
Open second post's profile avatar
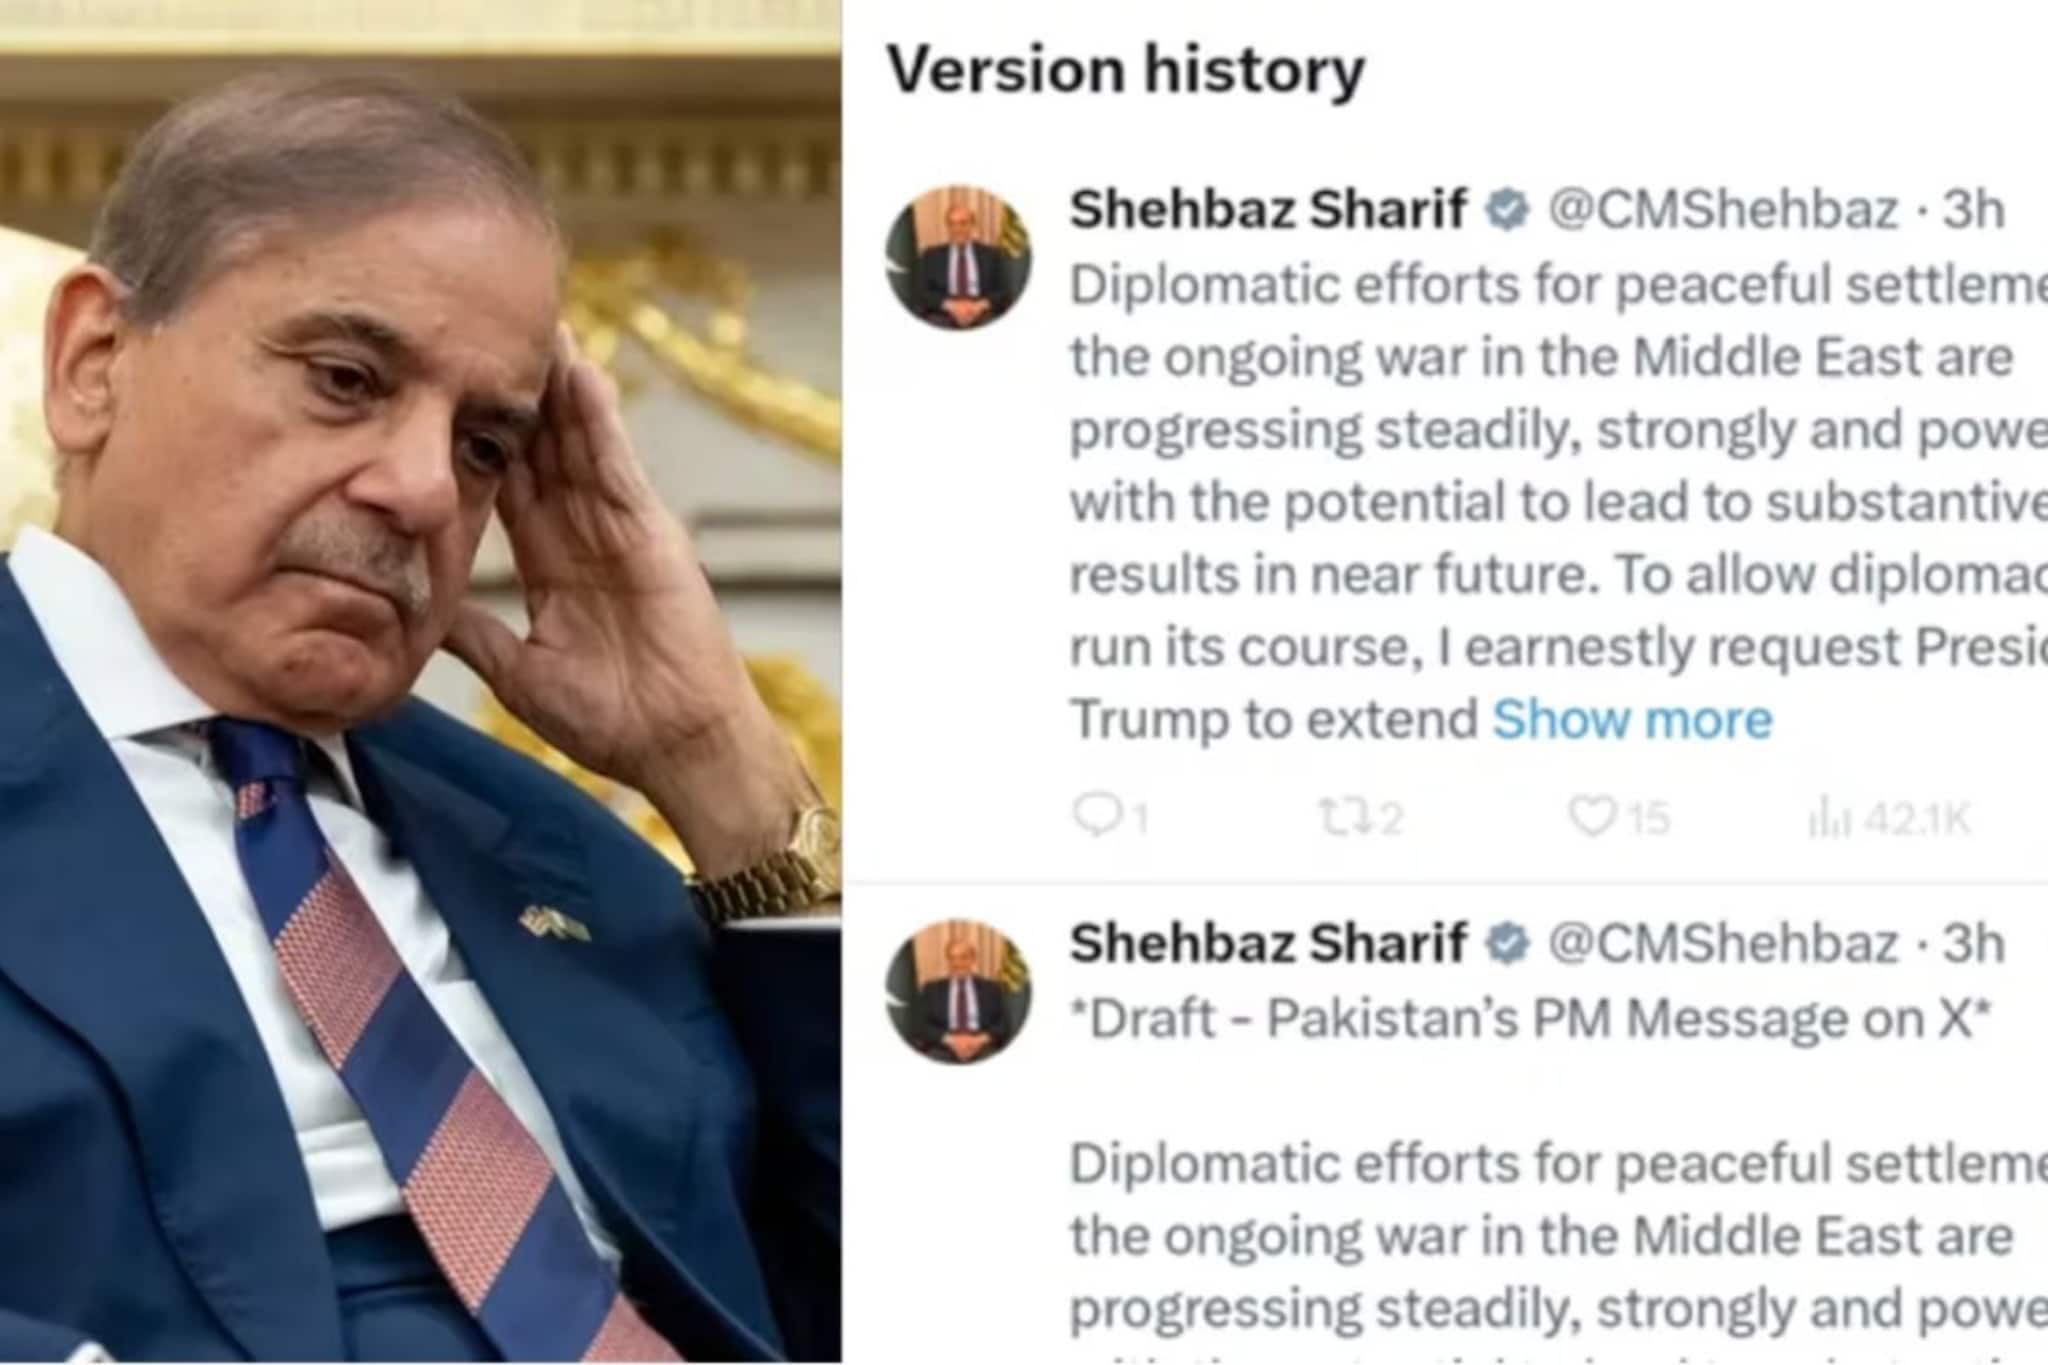click(959, 992)
